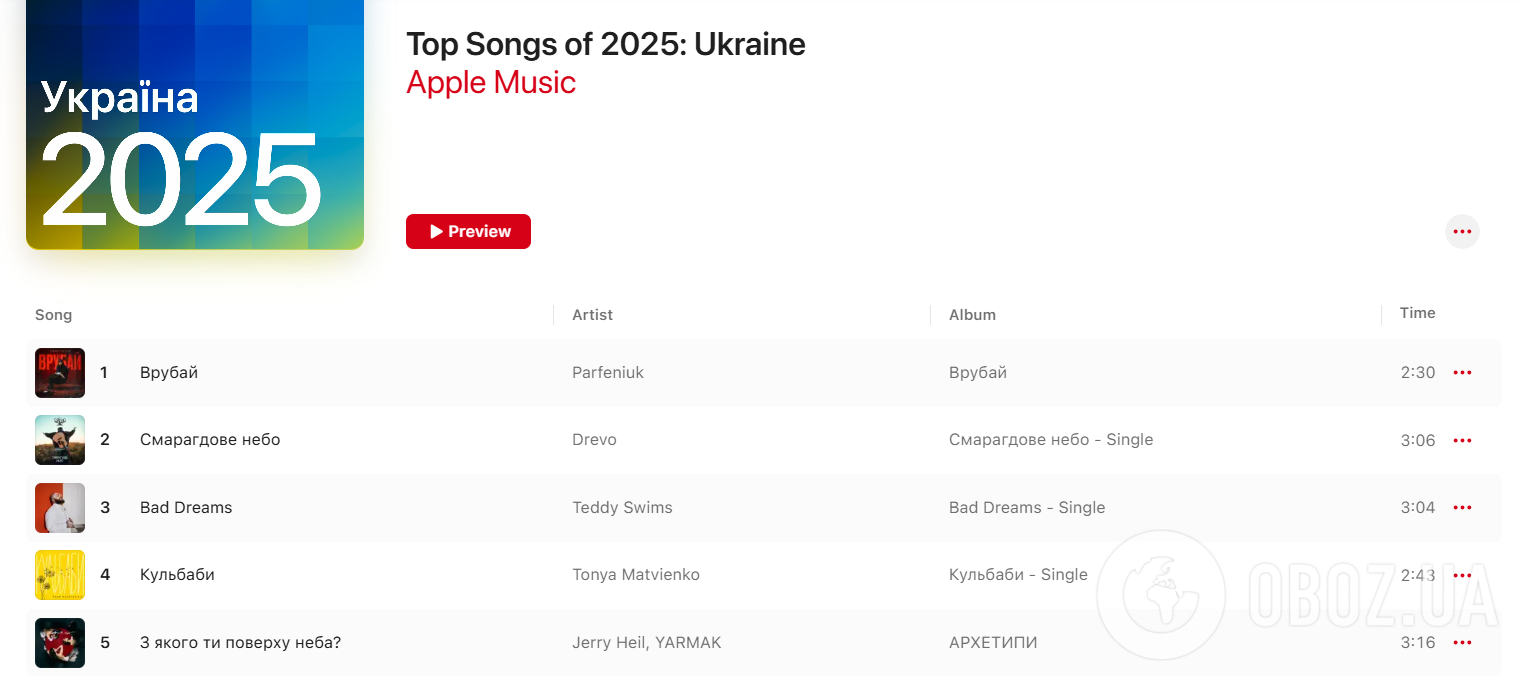The width and height of the screenshot is (1519, 676).
Task: Open the playlist options ellipsis menu
Action: [1462, 231]
